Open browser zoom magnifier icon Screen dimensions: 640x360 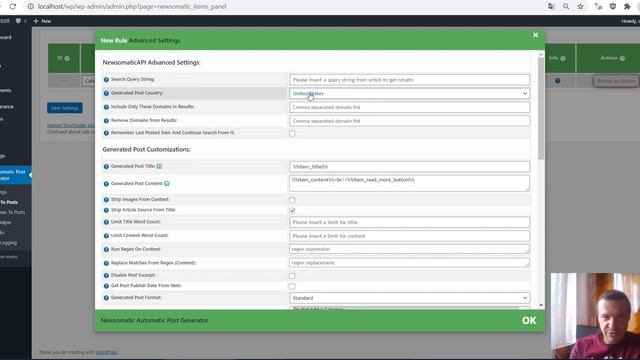(x=566, y=7)
